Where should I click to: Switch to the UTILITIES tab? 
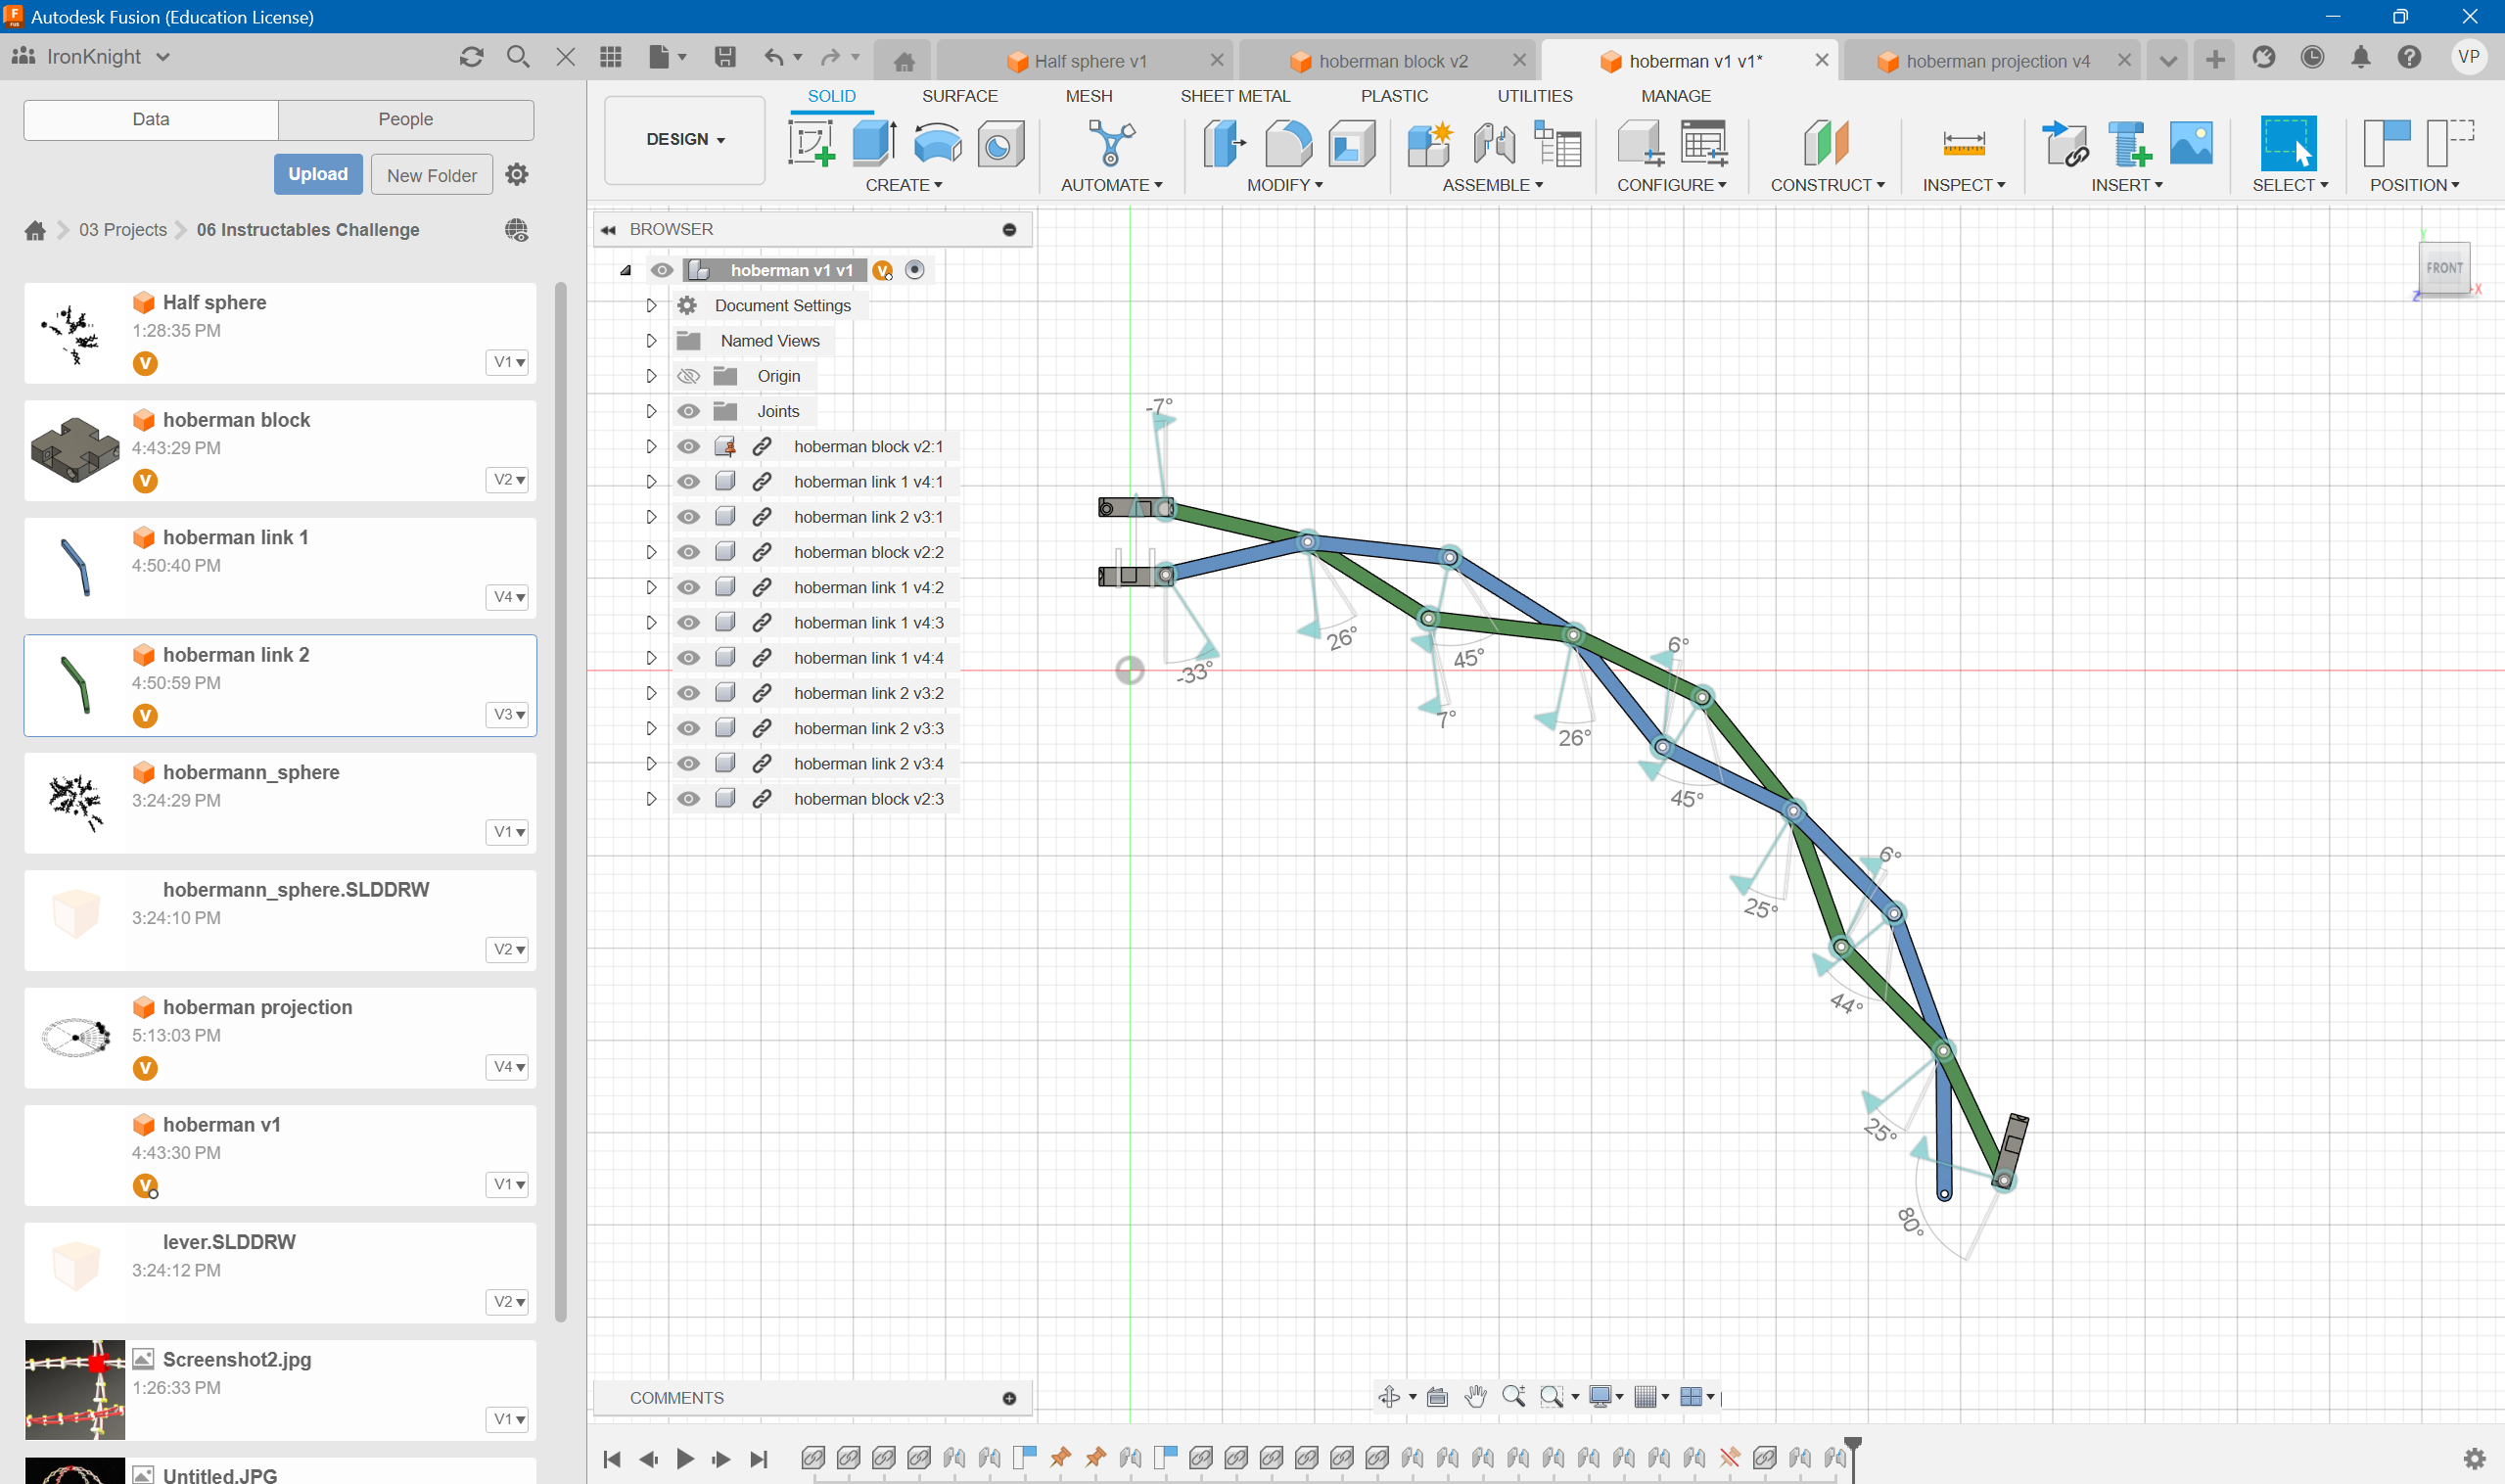click(1534, 96)
